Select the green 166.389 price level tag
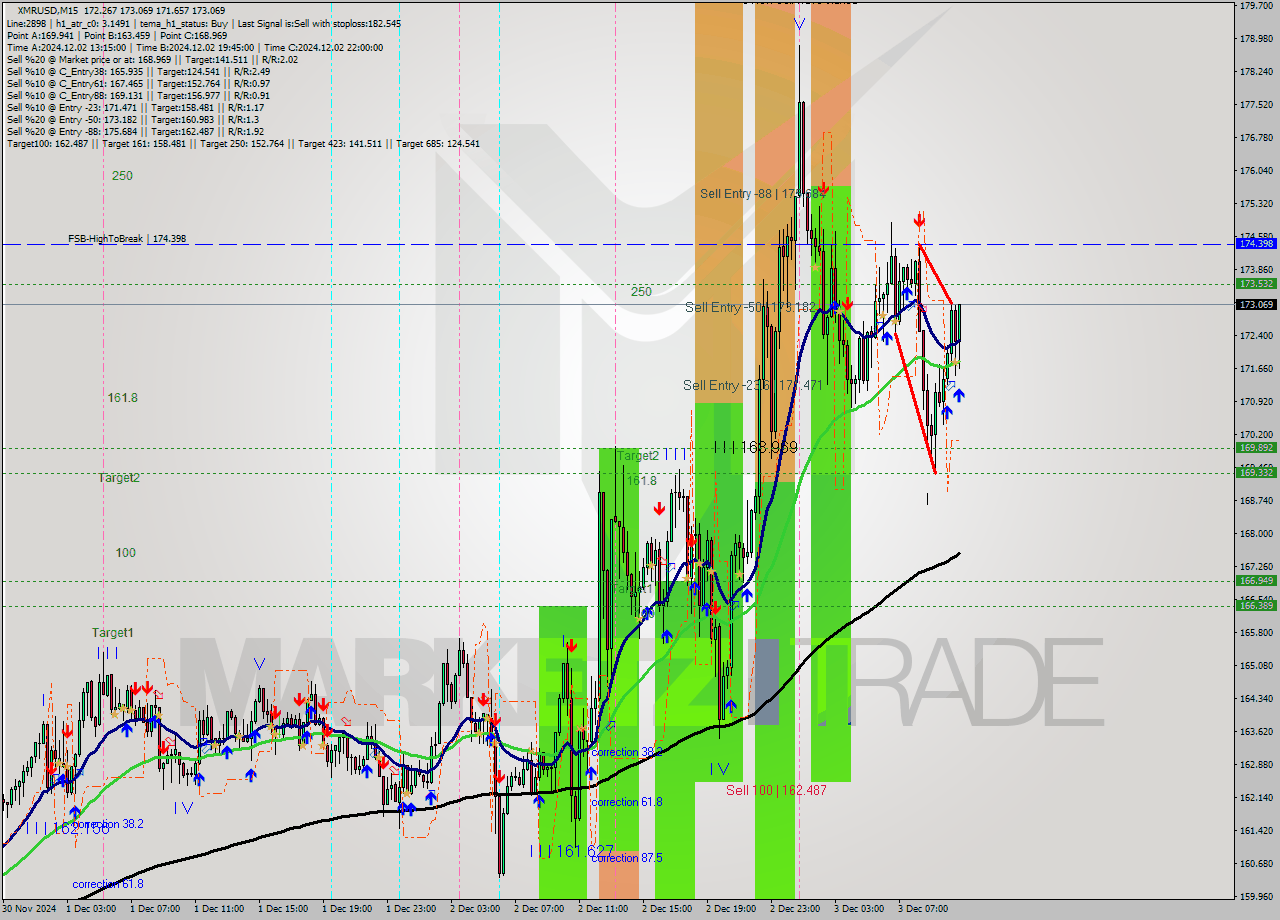This screenshot has height=920, width=1280. 1256,606
